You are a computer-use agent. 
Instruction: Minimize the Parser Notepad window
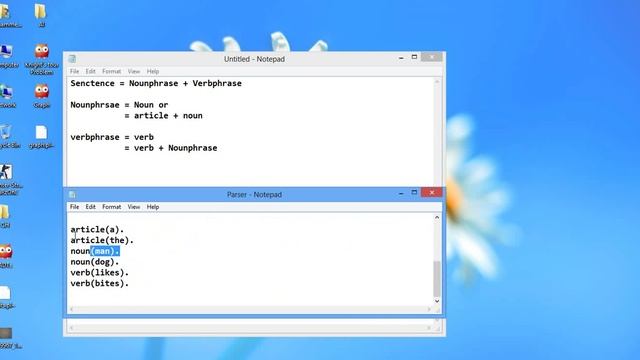[401, 193]
